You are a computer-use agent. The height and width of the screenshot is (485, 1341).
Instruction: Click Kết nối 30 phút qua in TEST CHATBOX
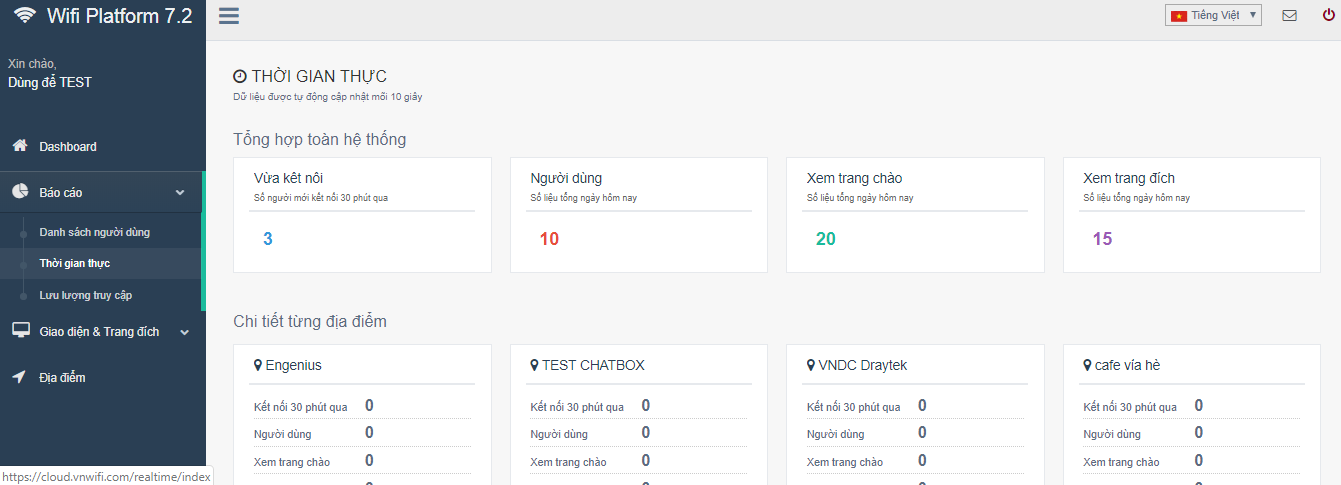[577, 407]
